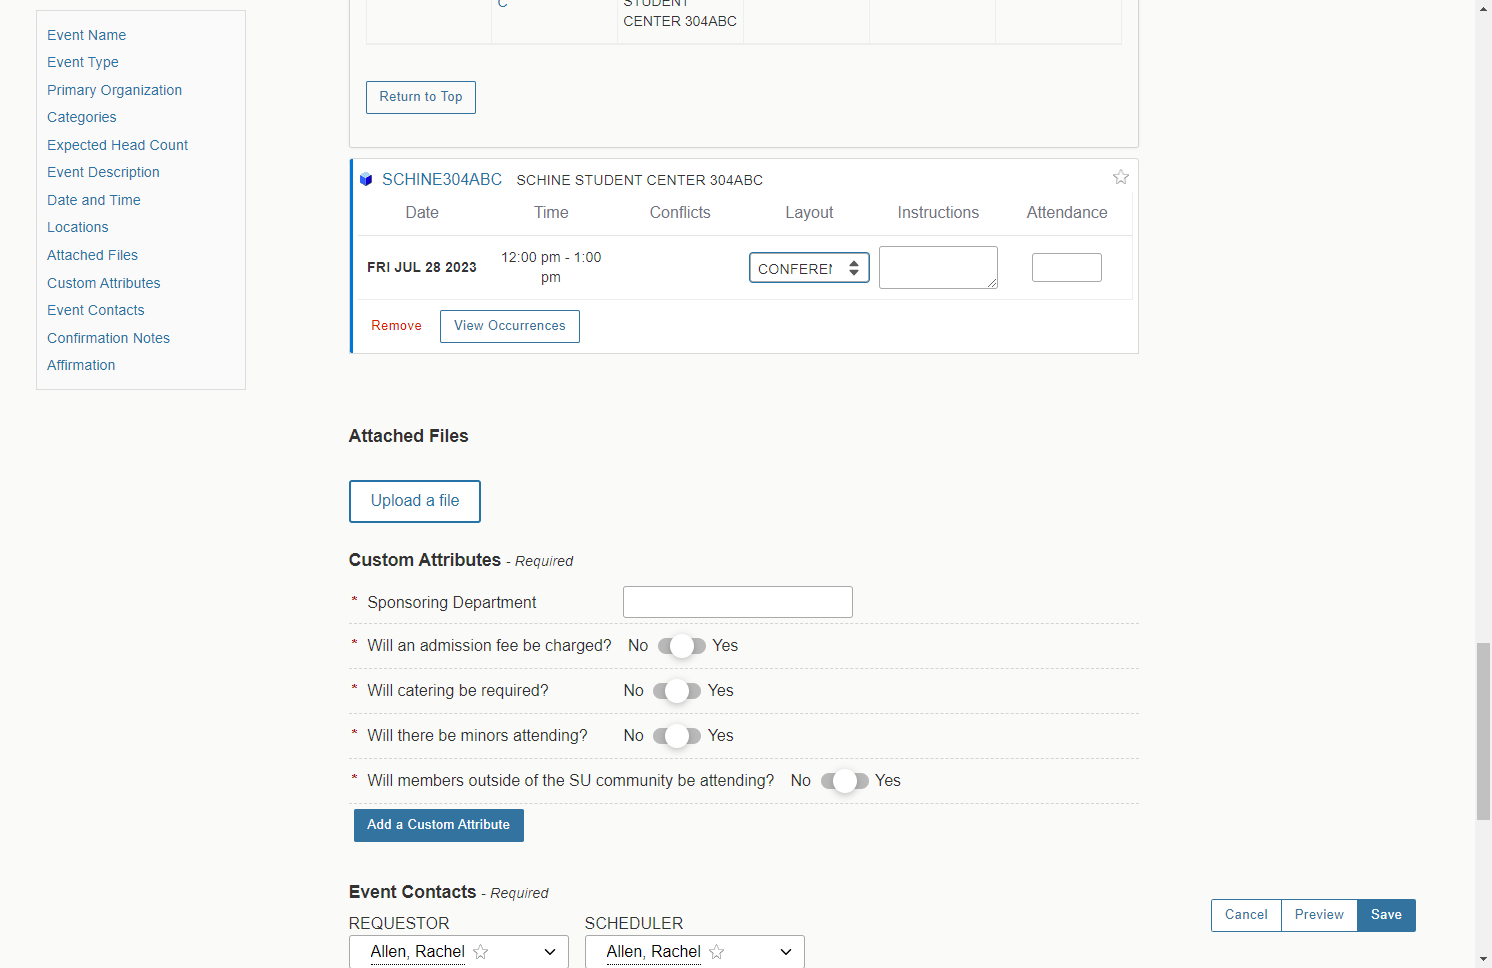1492x968 pixels.
Task: Jump to Event Name section
Action: (86, 35)
